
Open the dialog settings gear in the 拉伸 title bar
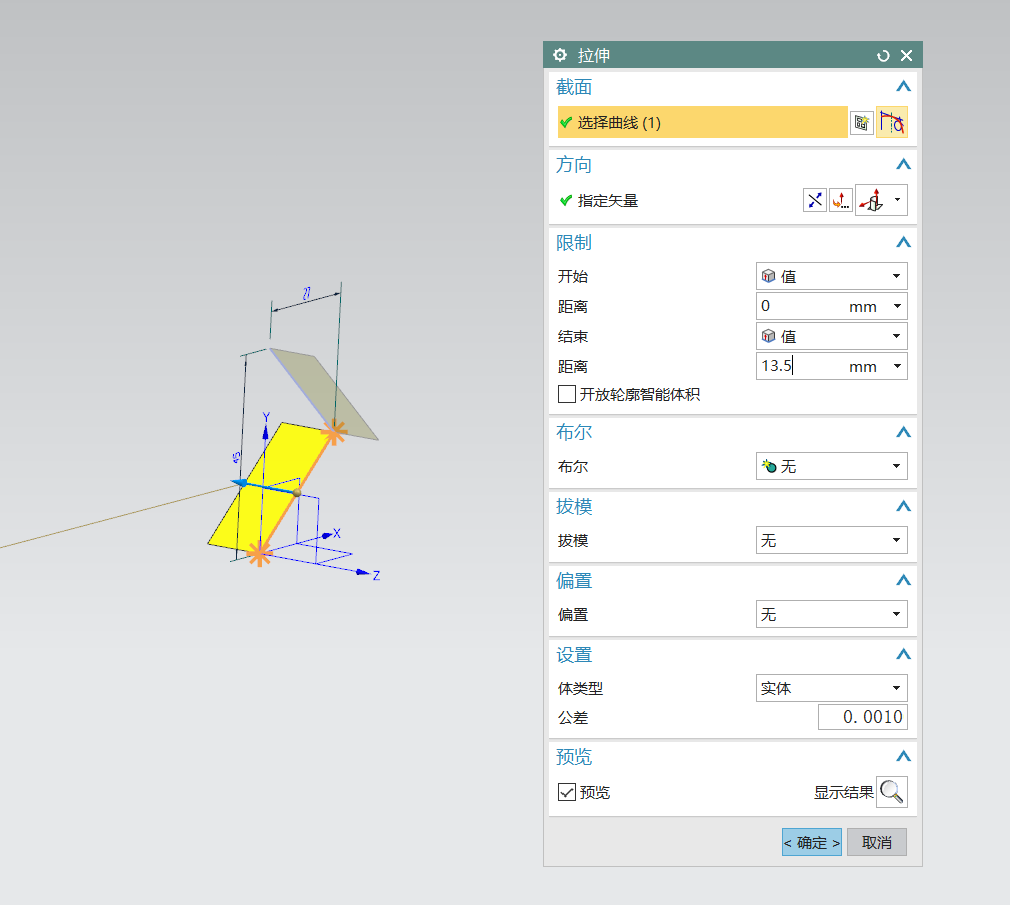pos(560,55)
